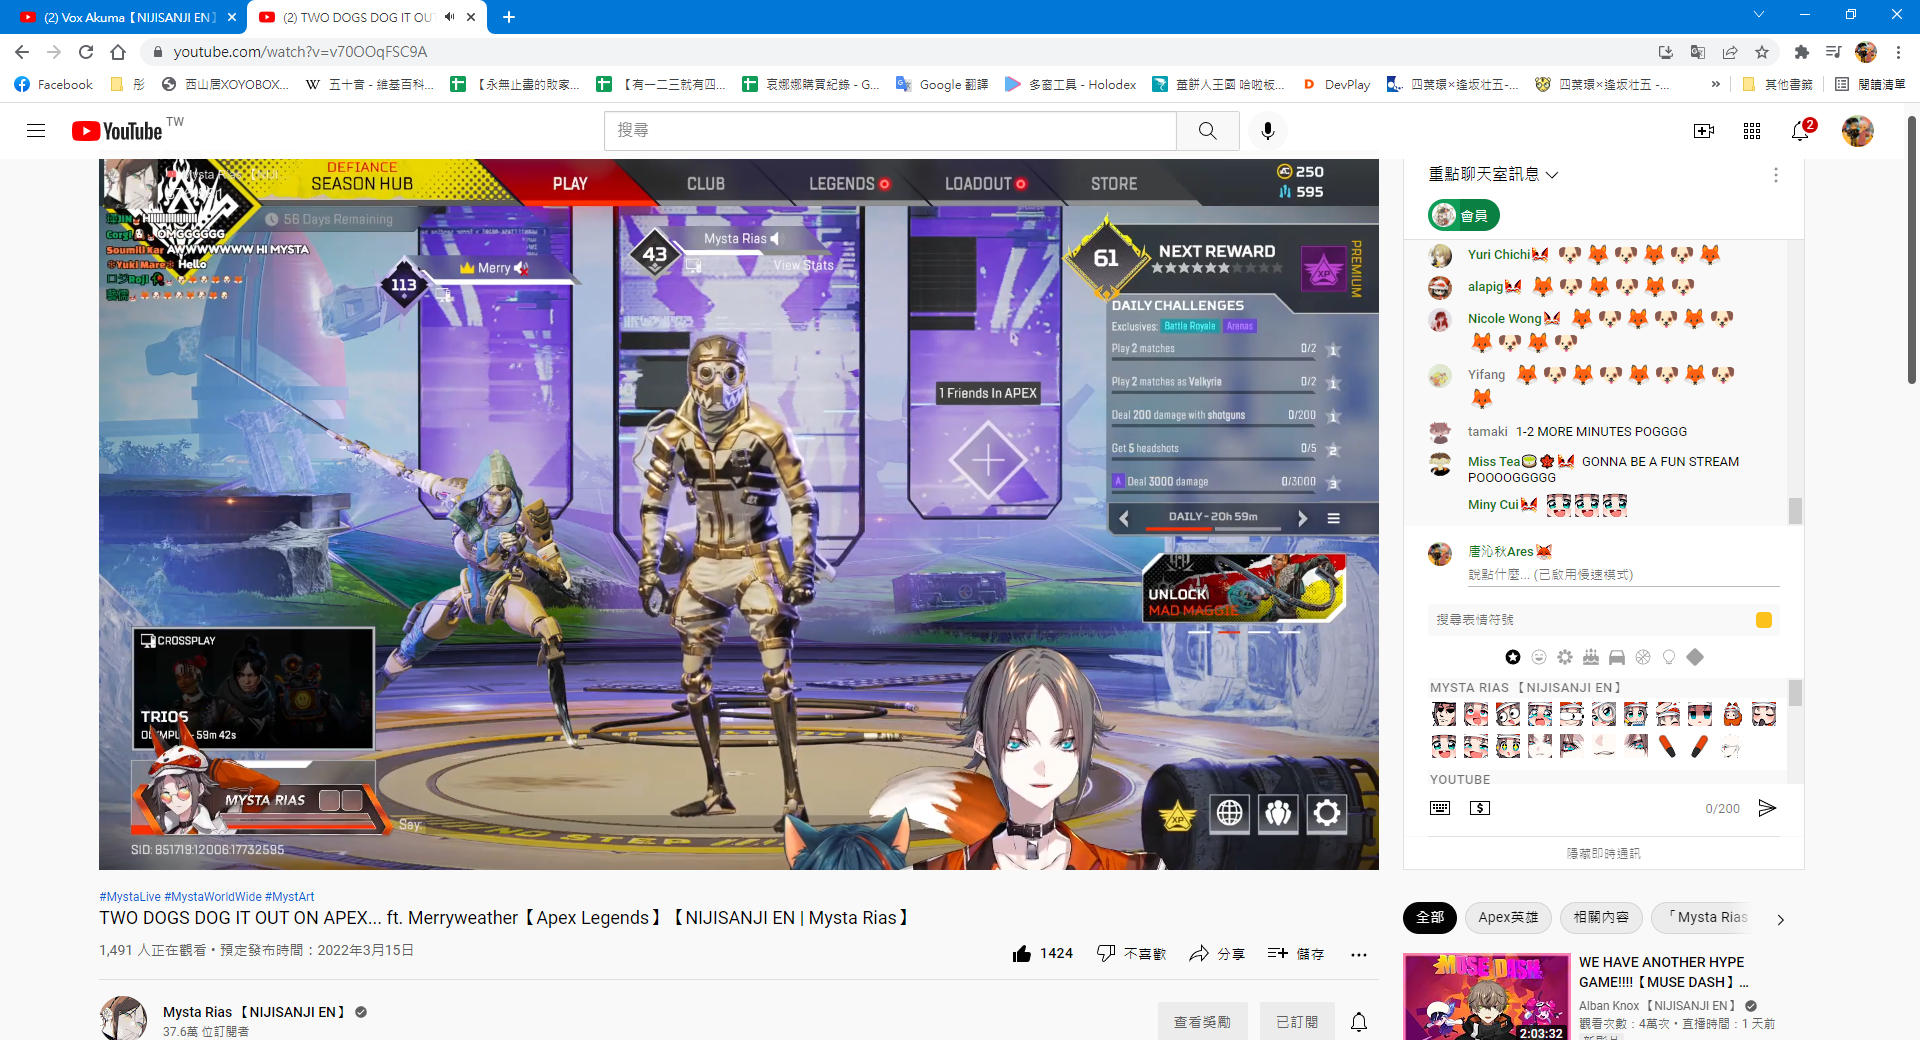The image size is (1920, 1040).
Task: Click the search magnifier button
Action: pyautogui.click(x=1208, y=131)
